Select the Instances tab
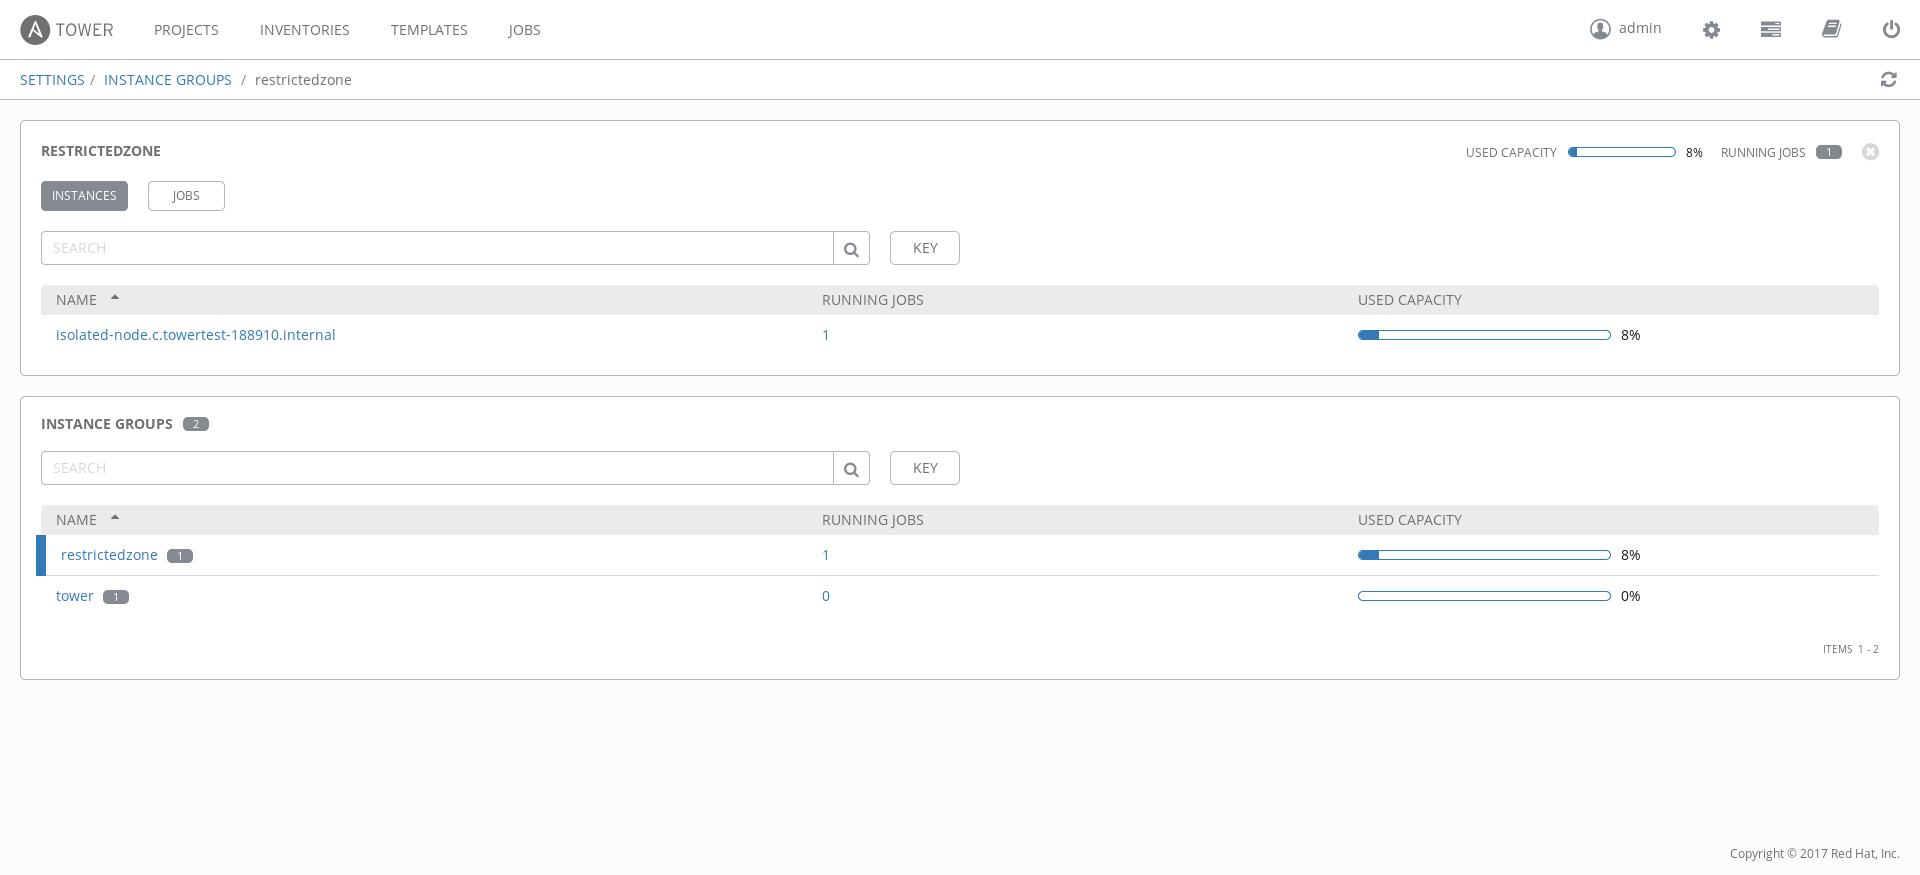Screen dimensions: 1920x875 coord(84,196)
